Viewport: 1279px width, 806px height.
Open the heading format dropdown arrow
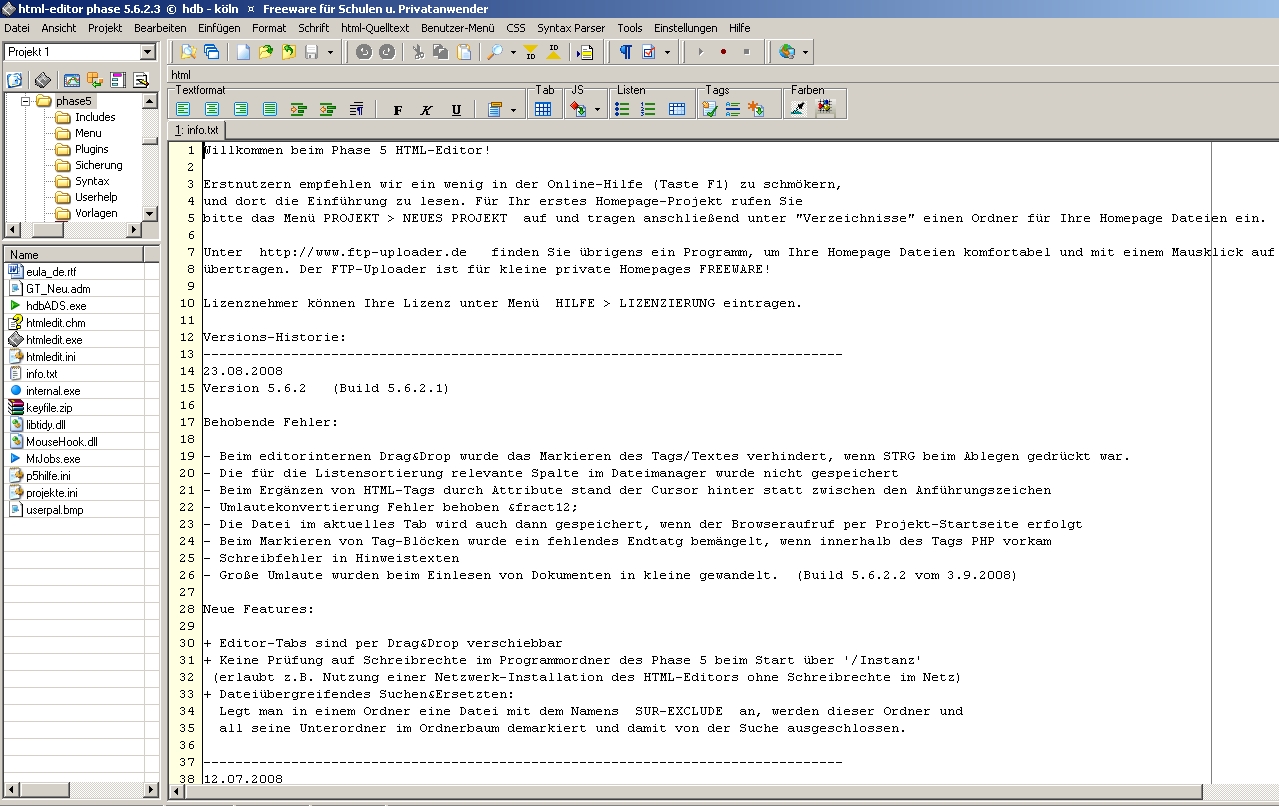513,109
